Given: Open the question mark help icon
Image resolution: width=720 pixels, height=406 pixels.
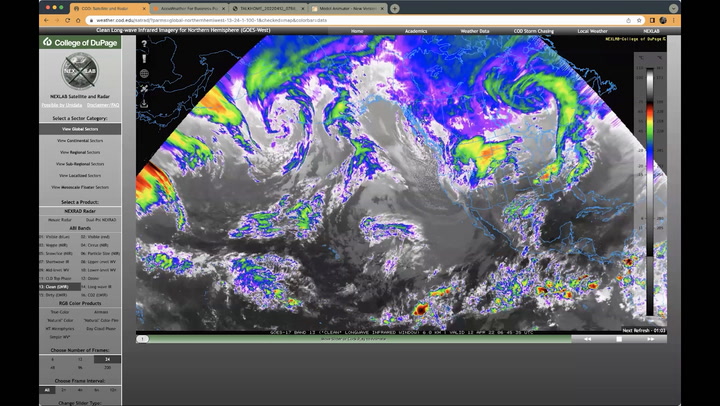Looking at the screenshot, I should click(x=144, y=44).
